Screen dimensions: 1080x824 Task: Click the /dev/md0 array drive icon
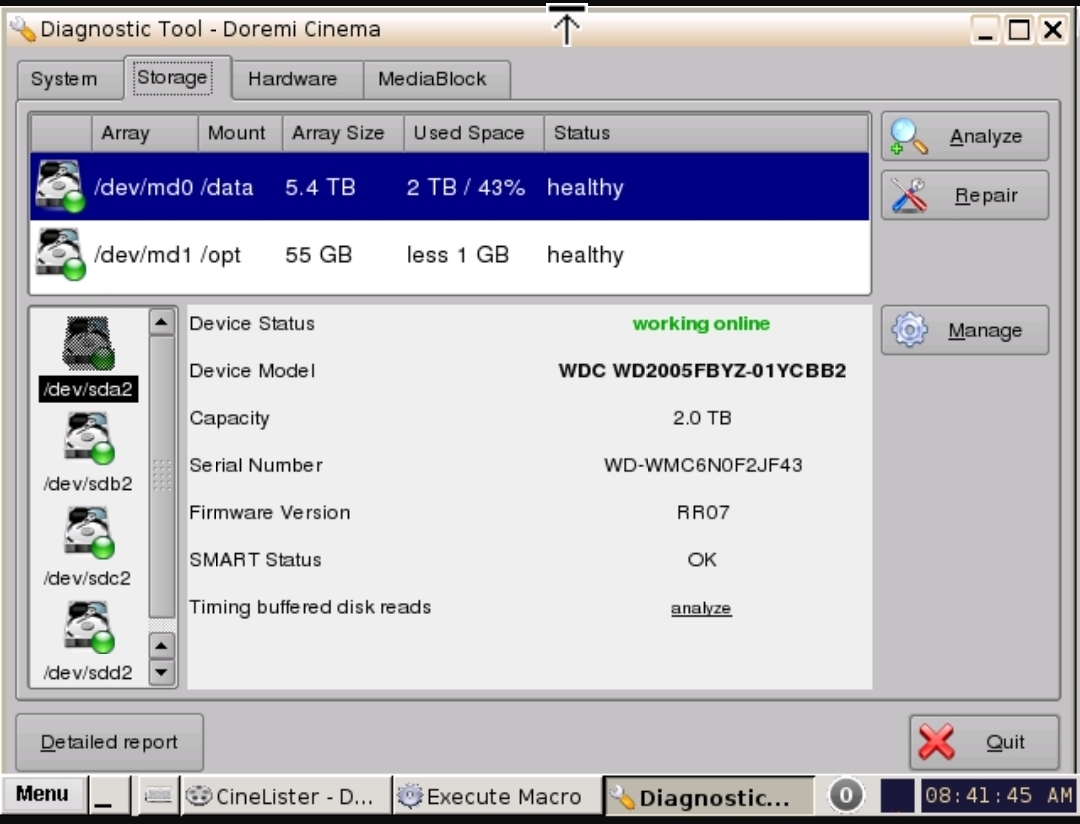59,187
